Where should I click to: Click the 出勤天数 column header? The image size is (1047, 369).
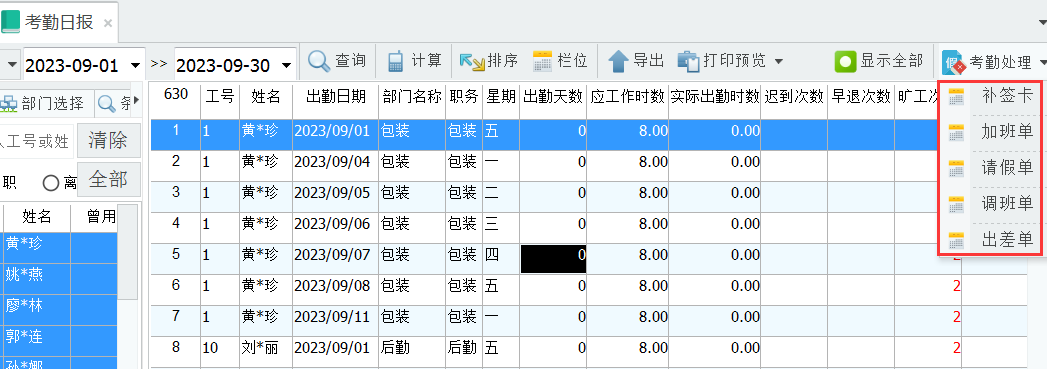tap(553, 97)
